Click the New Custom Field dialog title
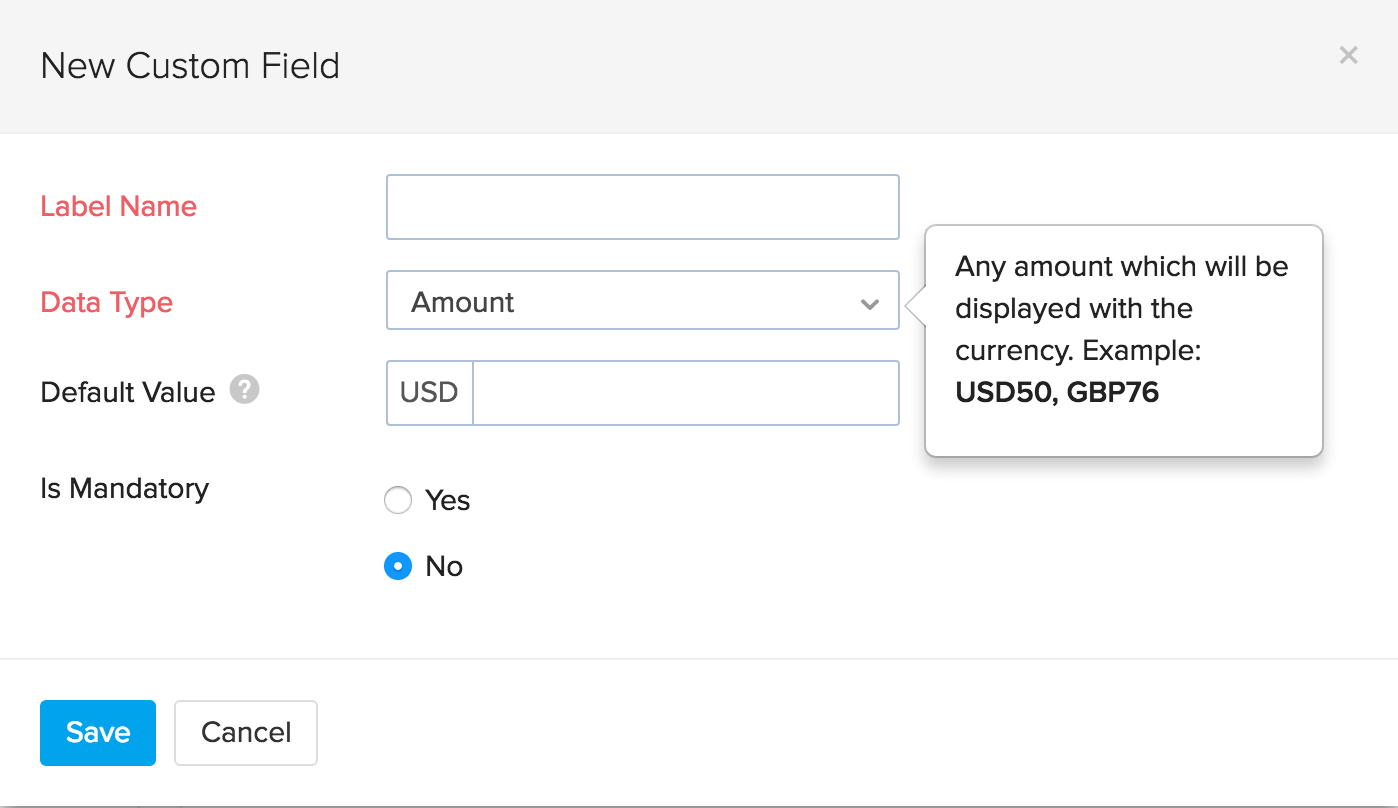This screenshot has width=1398, height=808. coord(190,66)
